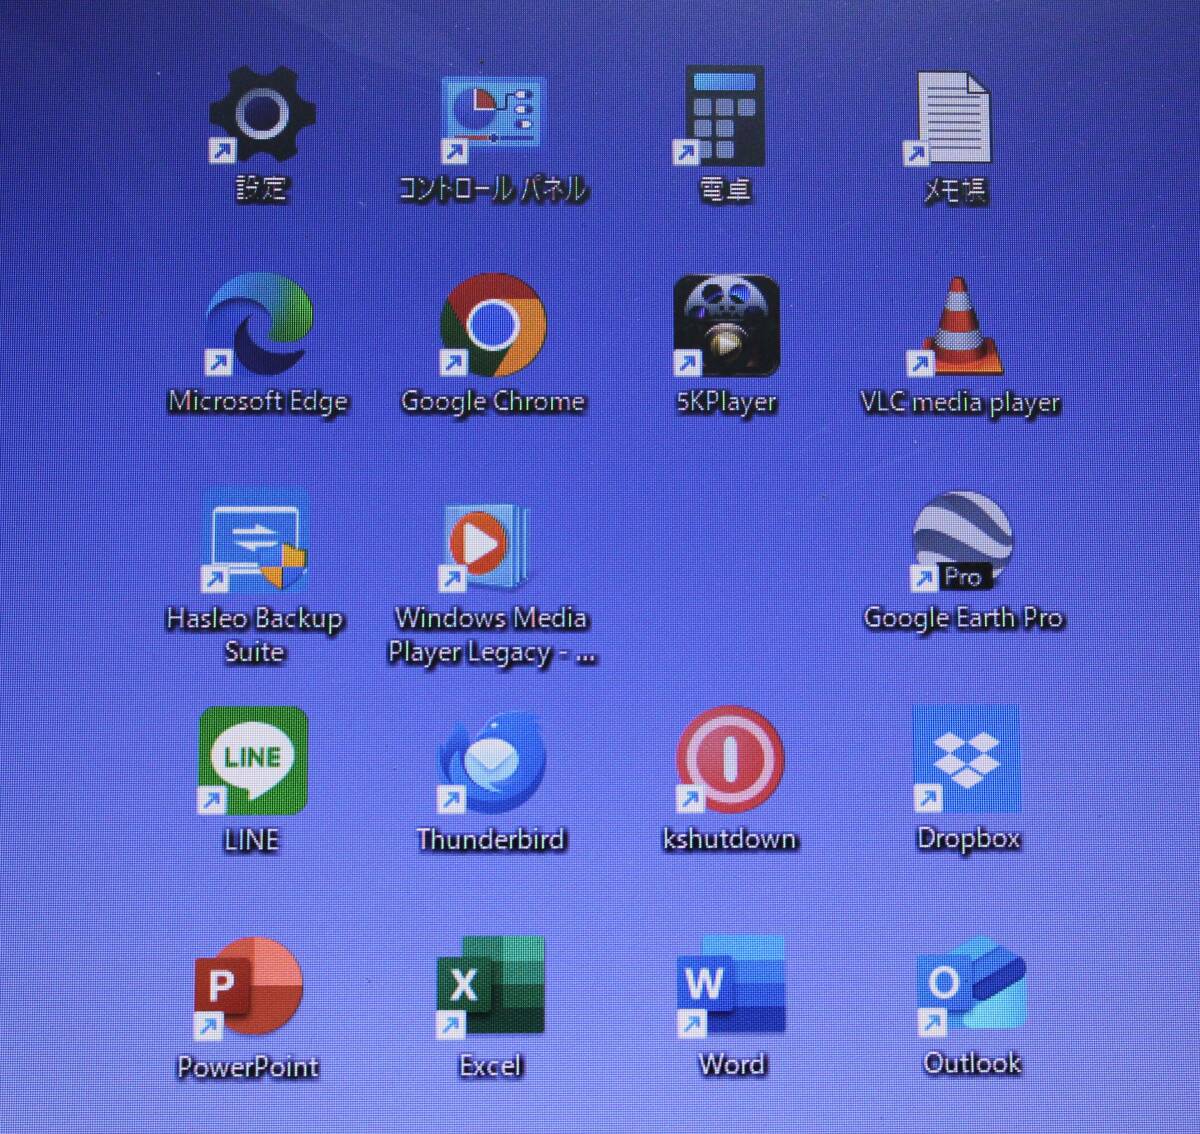The image size is (1200, 1134).
Task: Launch Google Earth Pro shortcut
Action: pos(962,541)
